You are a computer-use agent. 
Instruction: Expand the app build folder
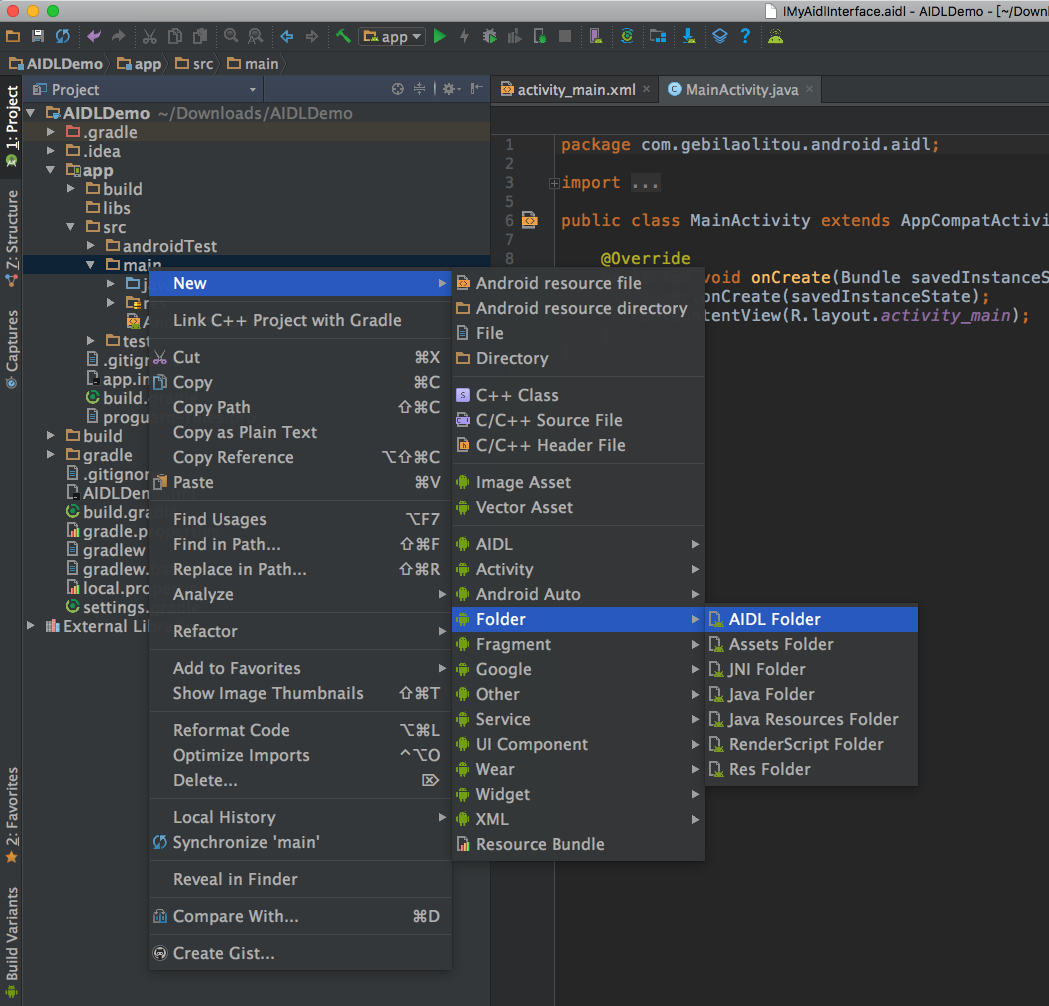click(71, 189)
